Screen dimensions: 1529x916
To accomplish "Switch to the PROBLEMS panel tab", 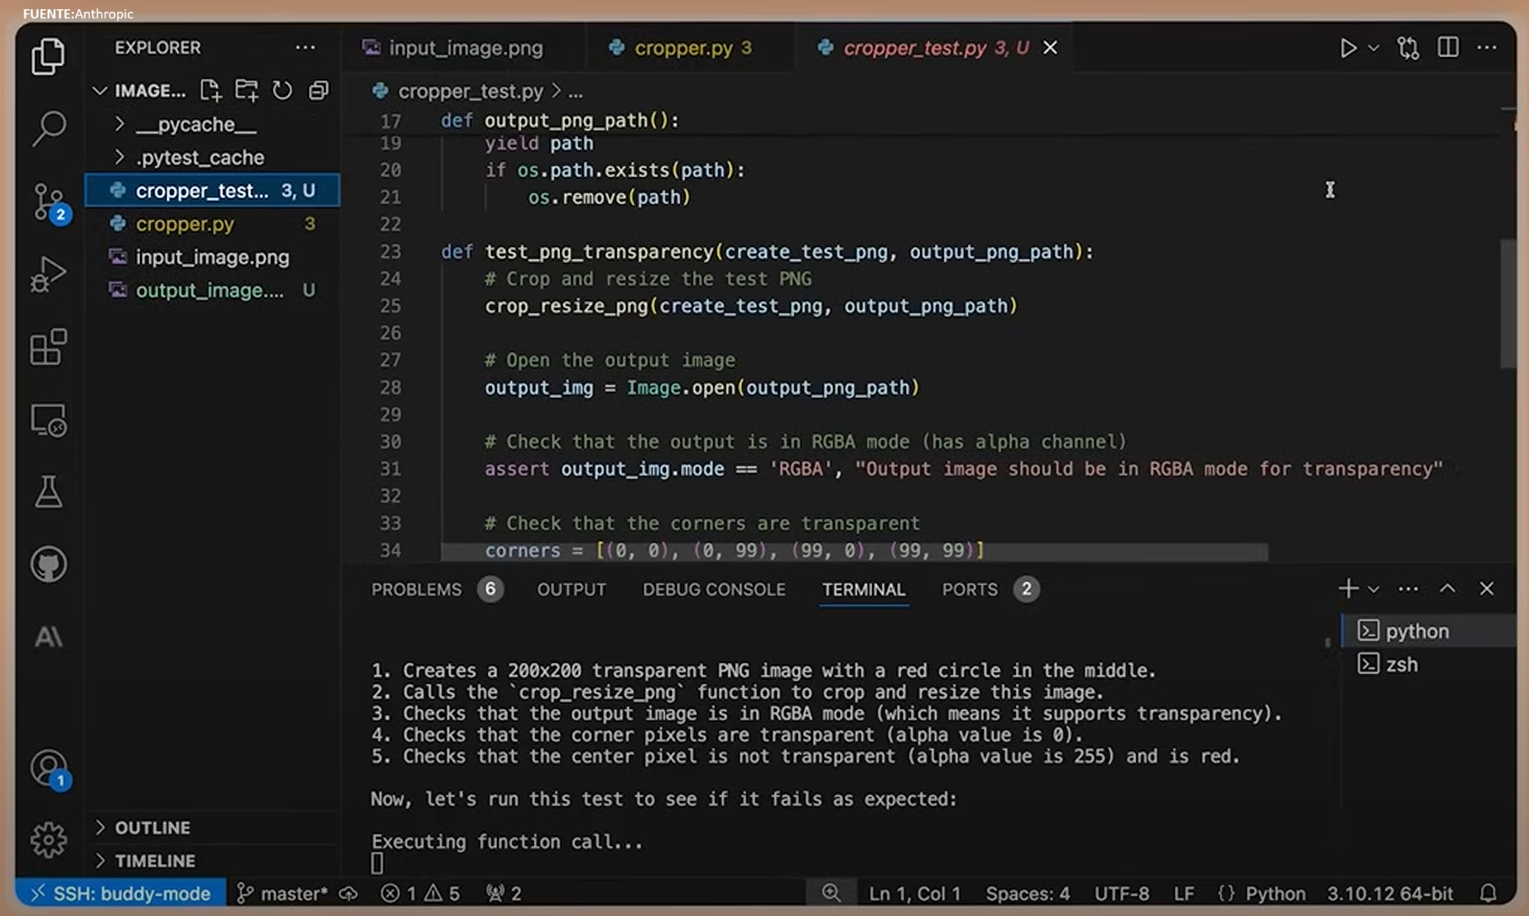I will point(416,590).
